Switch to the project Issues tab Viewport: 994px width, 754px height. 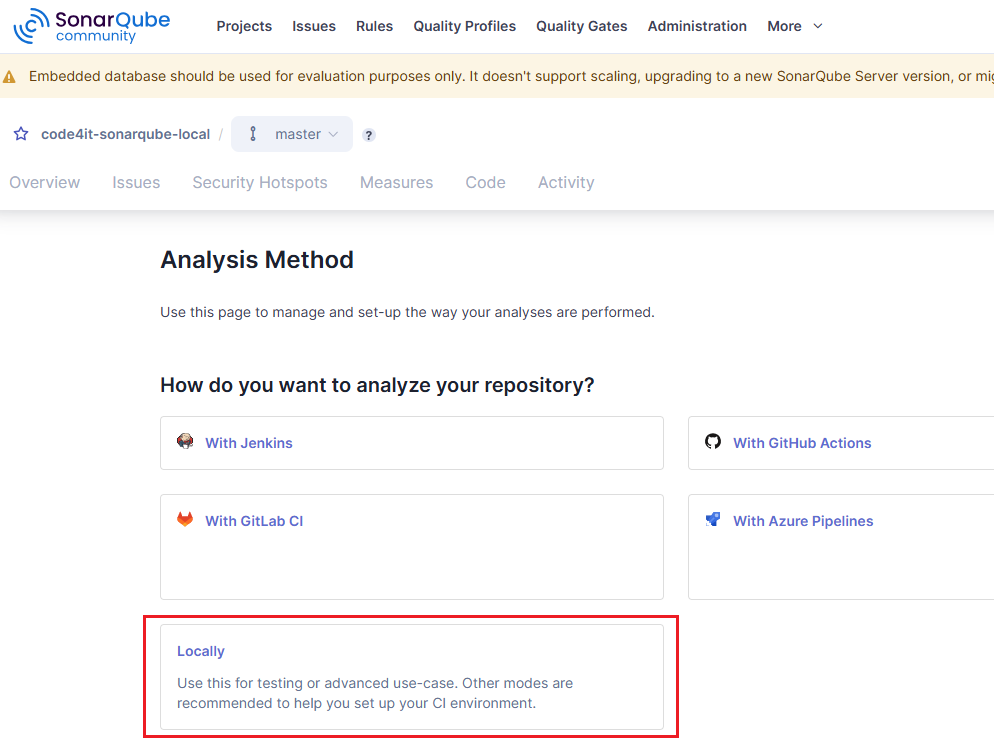136,183
